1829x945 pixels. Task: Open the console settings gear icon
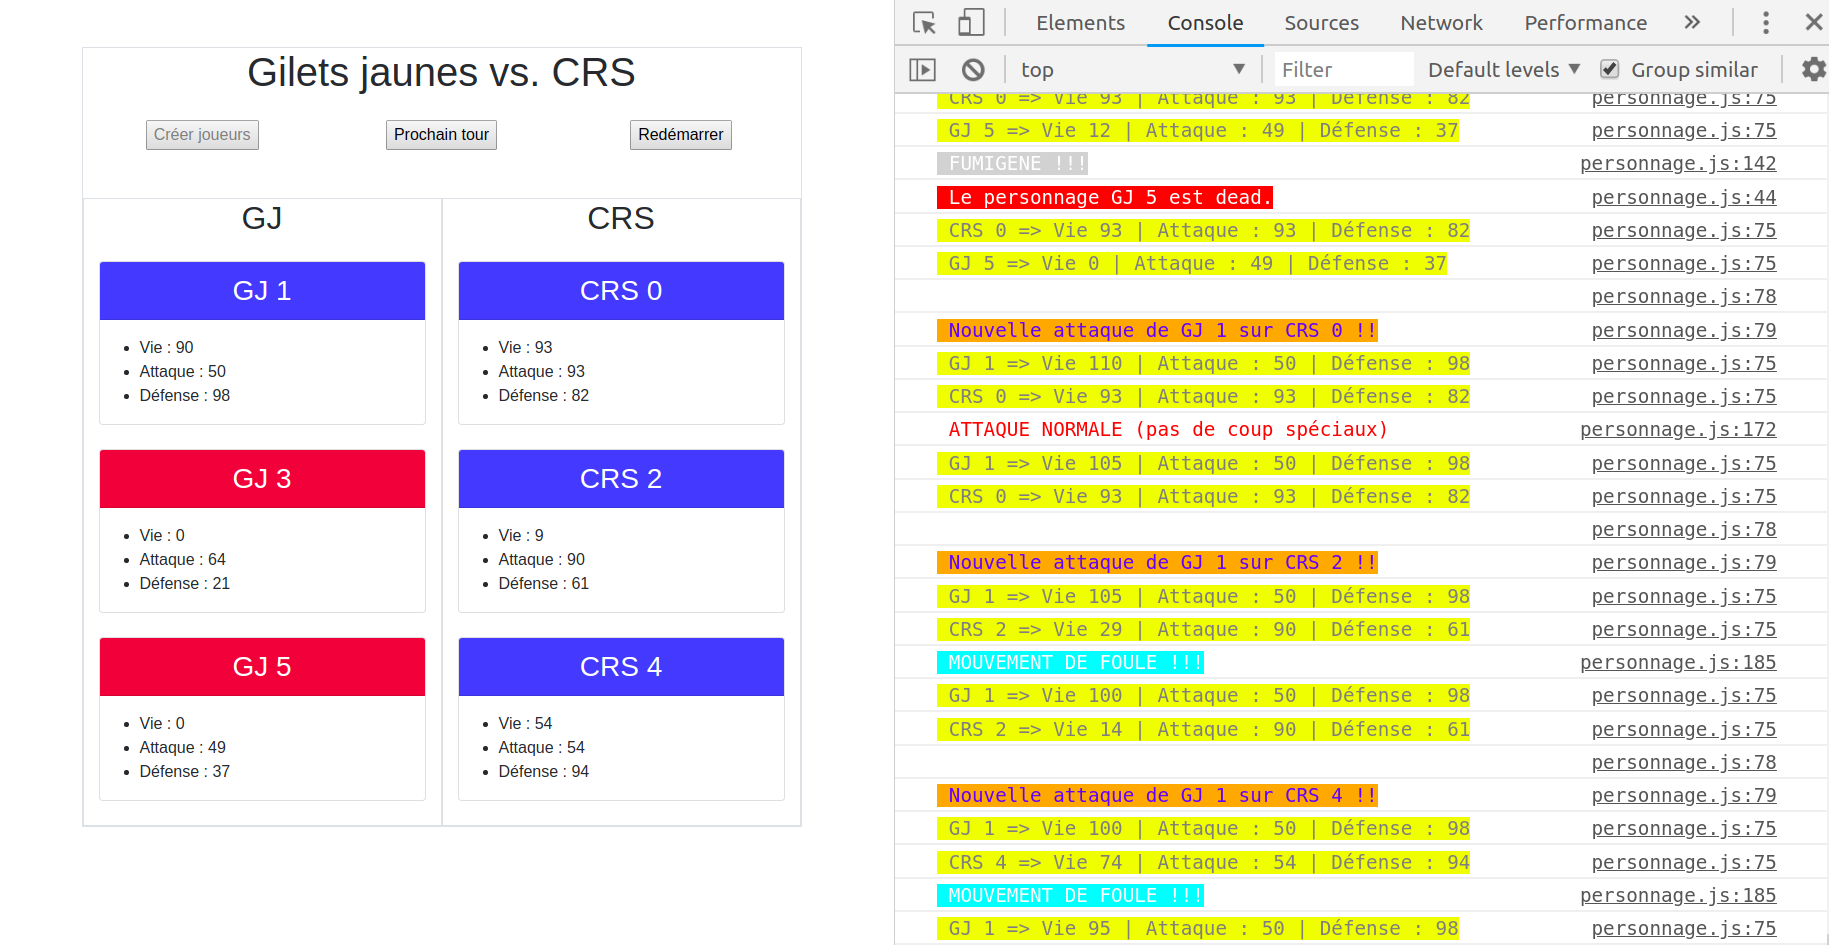[x=1813, y=70]
